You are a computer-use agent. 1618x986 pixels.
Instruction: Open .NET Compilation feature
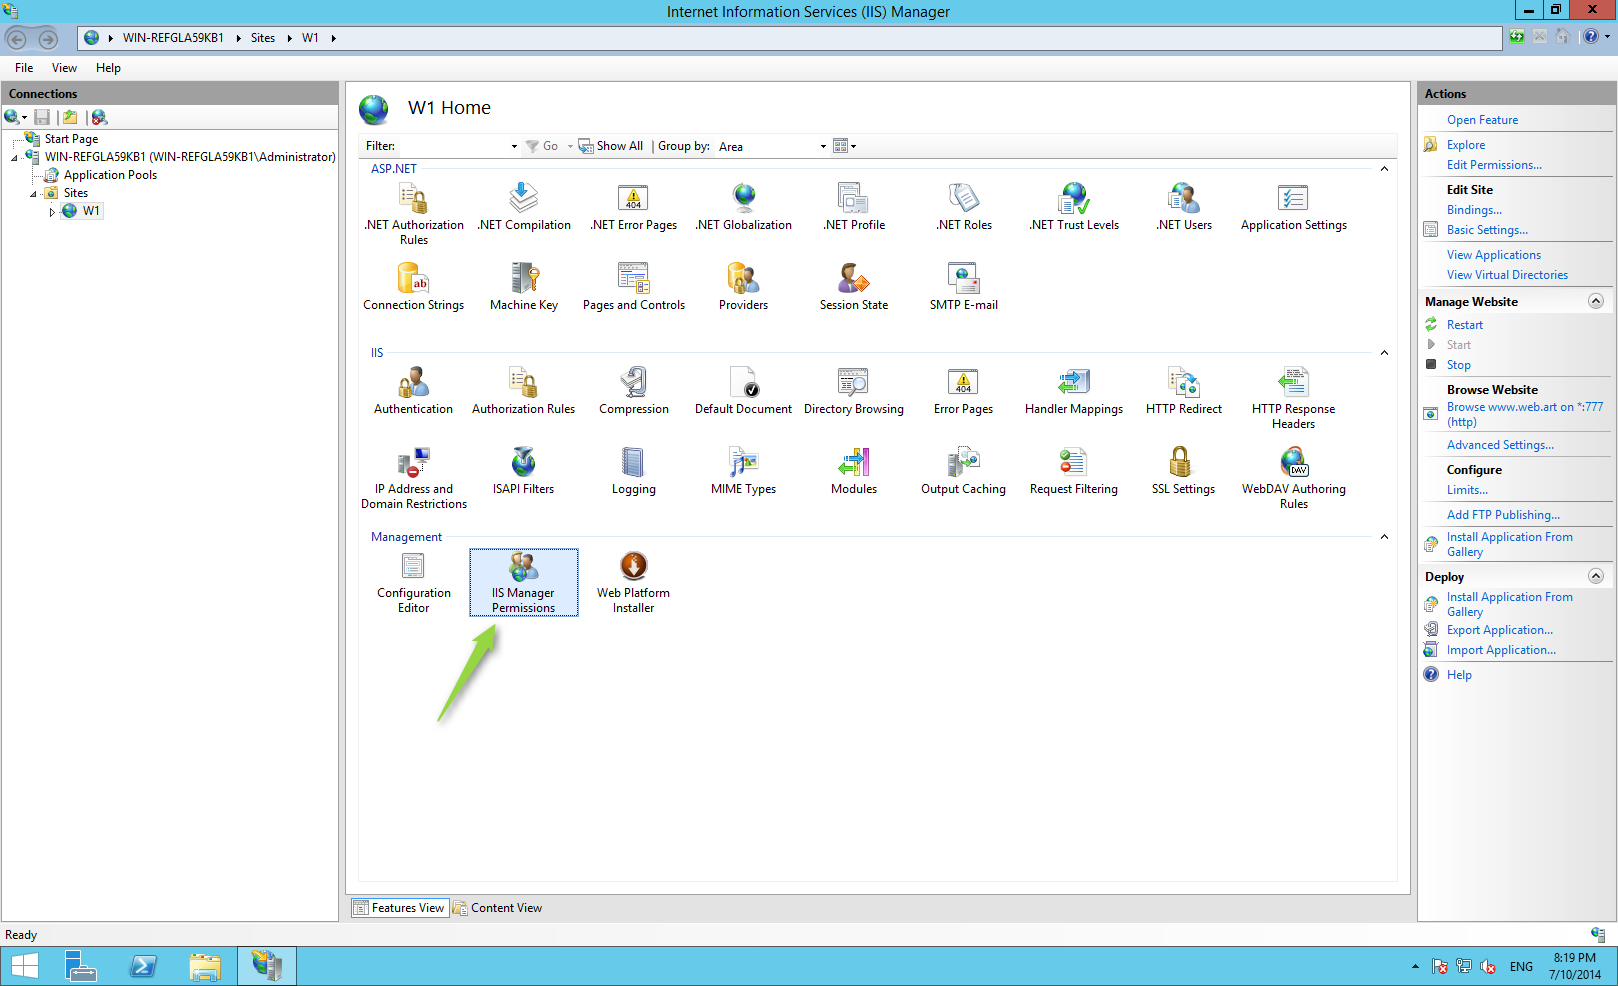tap(524, 207)
